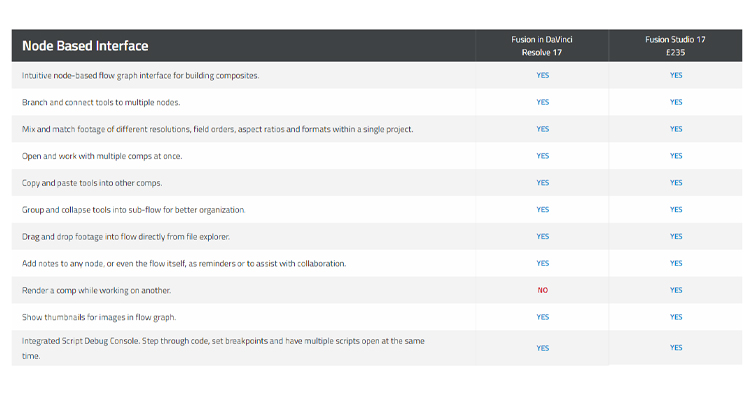
Task: Click DaVinci Resolve YES for Integrated Script Debug row
Action: [x=542, y=348]
